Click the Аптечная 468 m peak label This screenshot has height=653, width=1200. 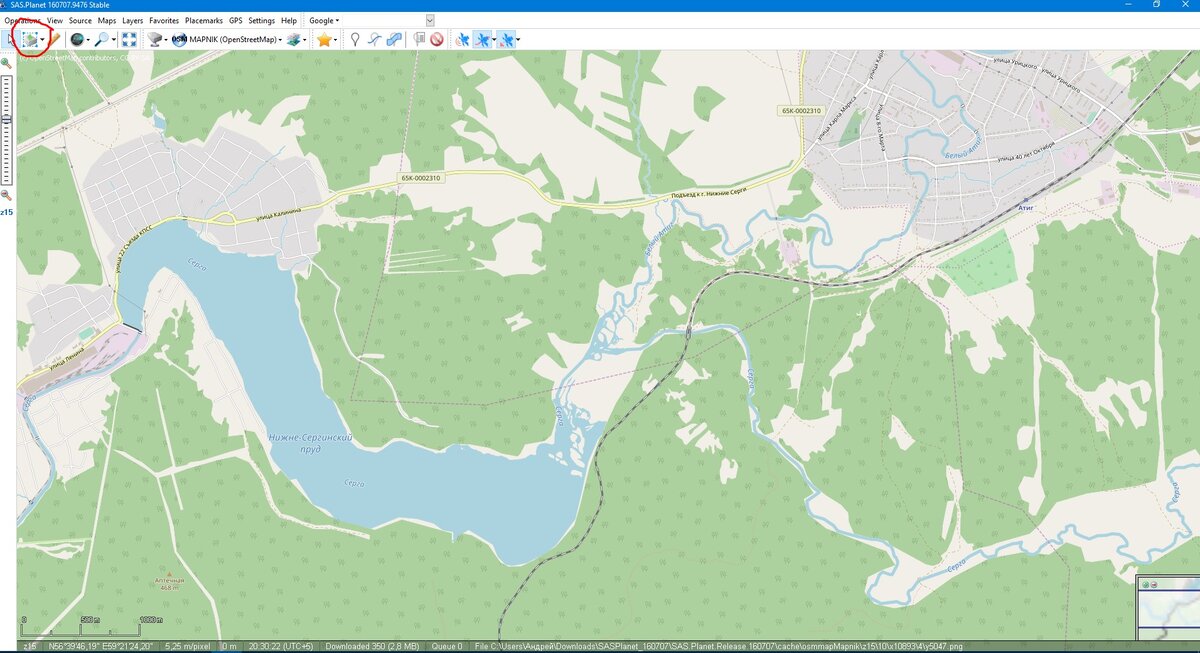[169, 584]
